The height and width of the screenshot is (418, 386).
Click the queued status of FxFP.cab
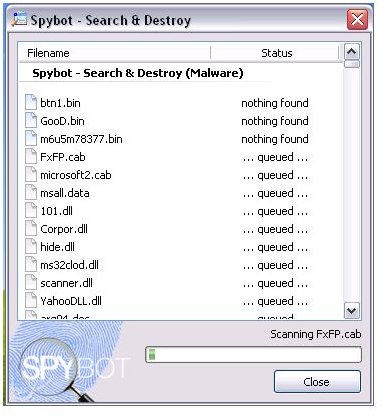coord(275,157)
